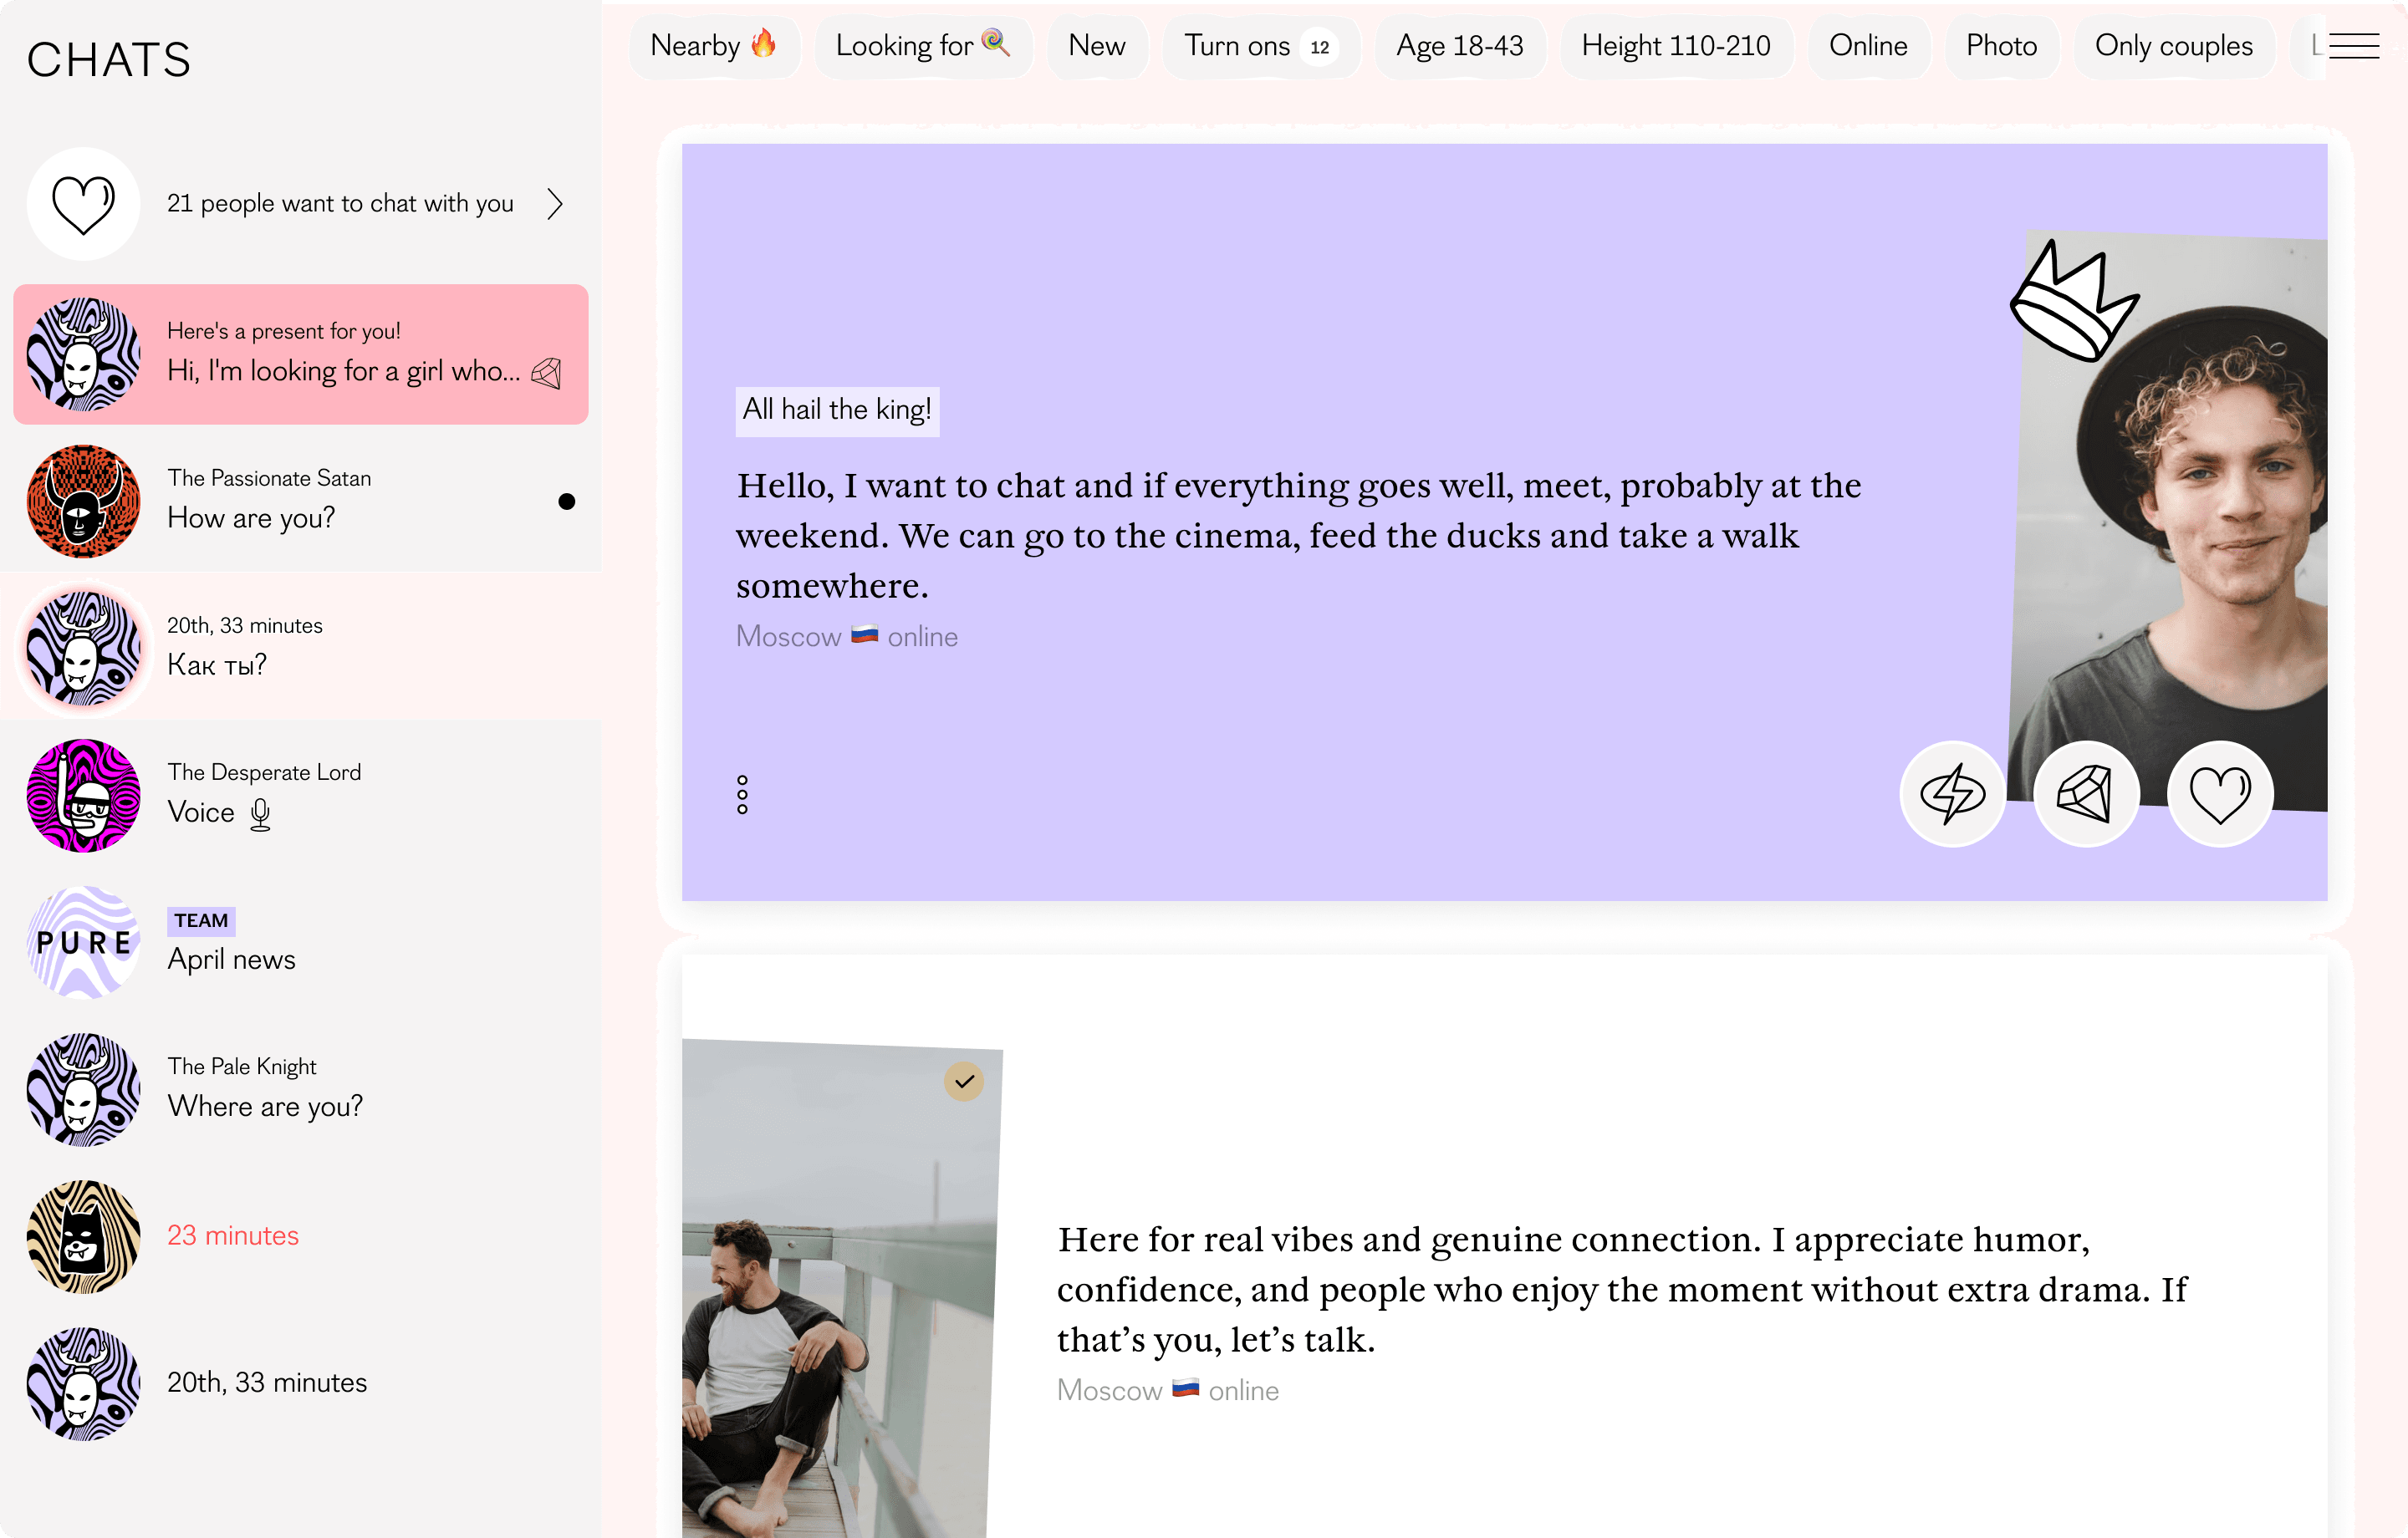This screenshot has width=2408, height=1538.
Task: Click the man on pier profile photo
Action: click(x=840, y=1290)
